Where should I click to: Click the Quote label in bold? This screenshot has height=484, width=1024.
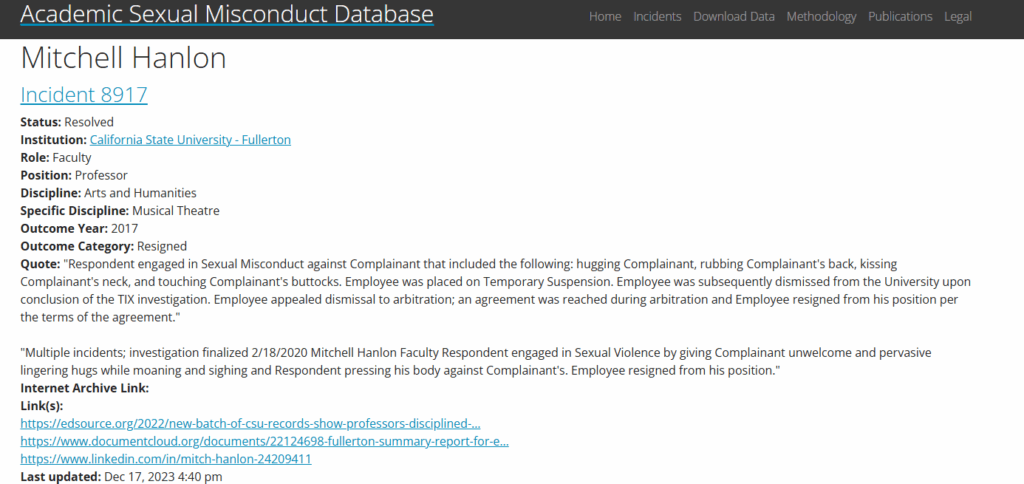pyautogui.click(x=40, y=264)
